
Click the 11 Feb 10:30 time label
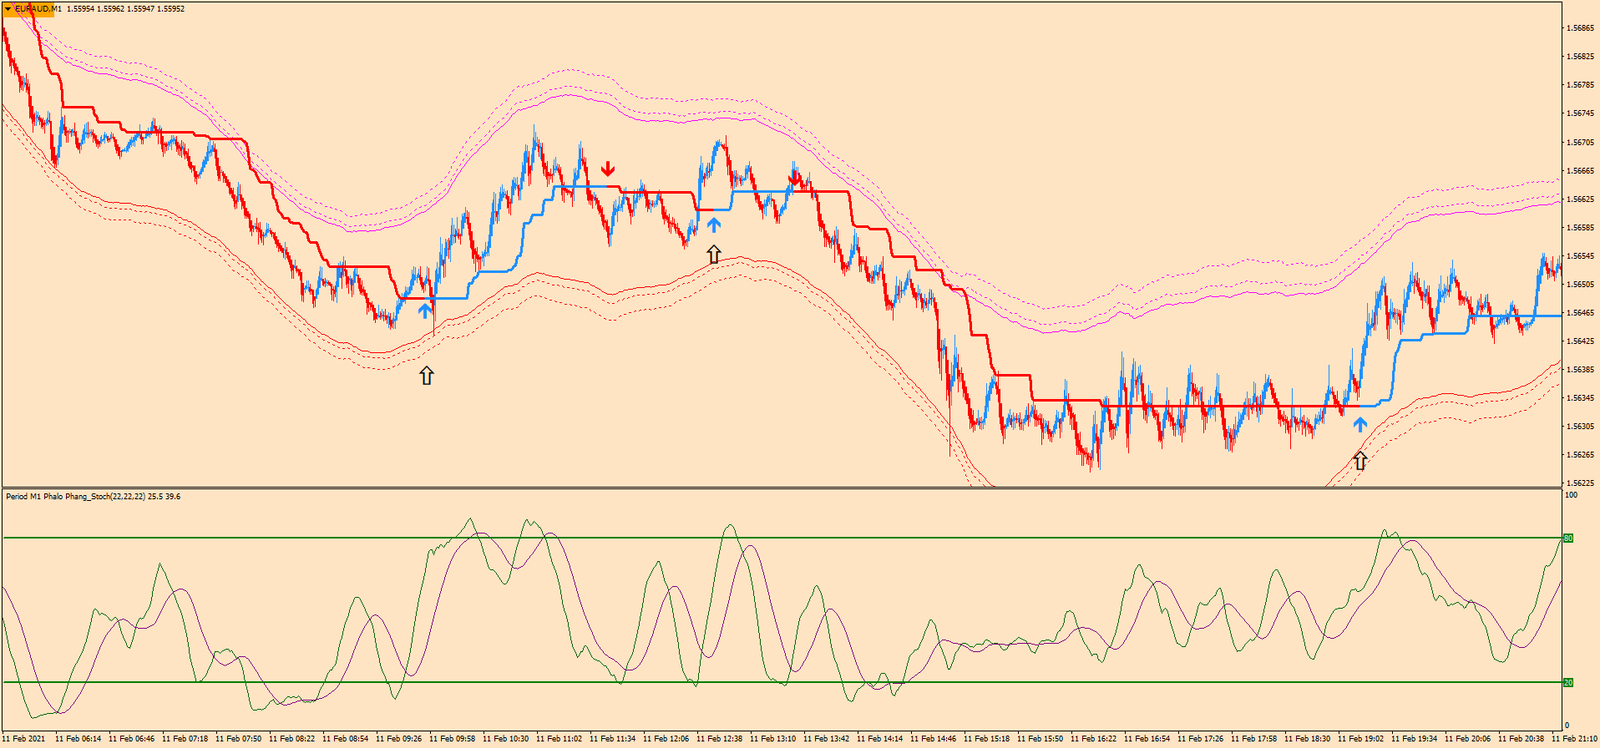tap(505, 739)
